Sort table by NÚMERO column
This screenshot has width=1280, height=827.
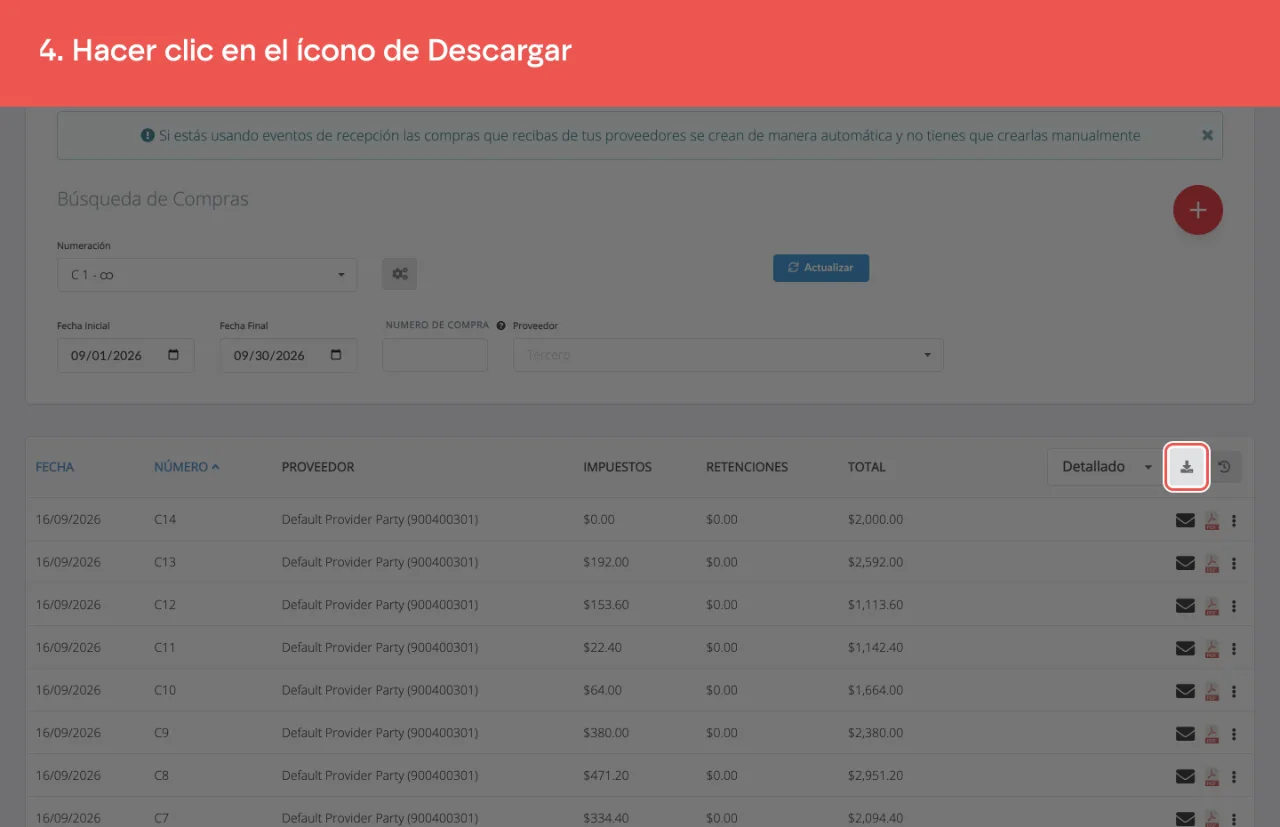tap(186, 467)
